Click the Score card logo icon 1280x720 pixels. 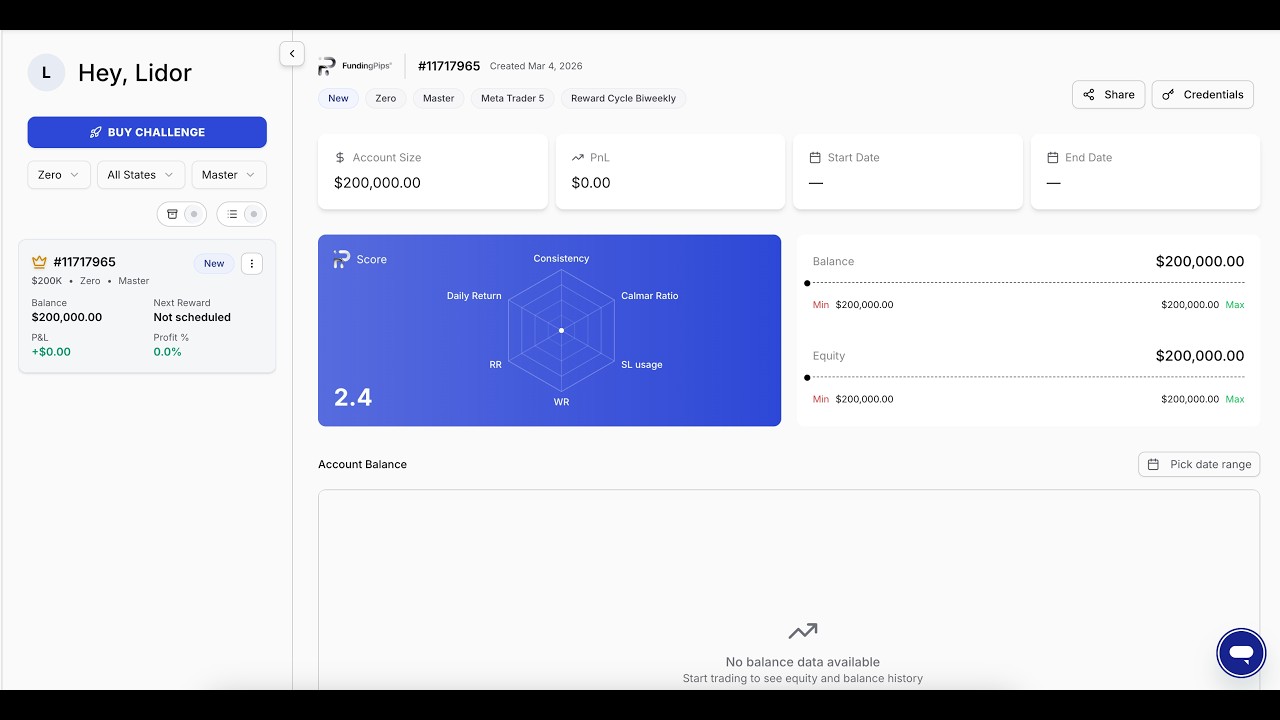tap(342, 259)
